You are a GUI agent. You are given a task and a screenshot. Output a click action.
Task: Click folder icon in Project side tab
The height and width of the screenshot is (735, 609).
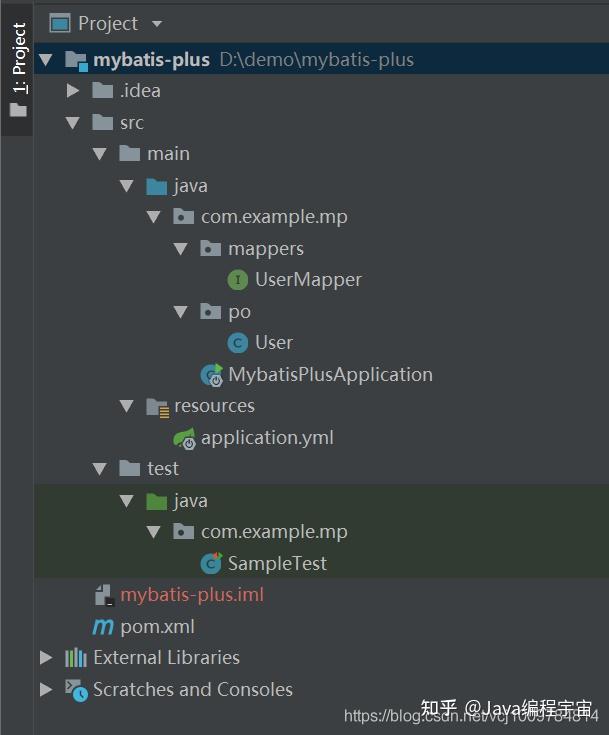coord(18,110)
